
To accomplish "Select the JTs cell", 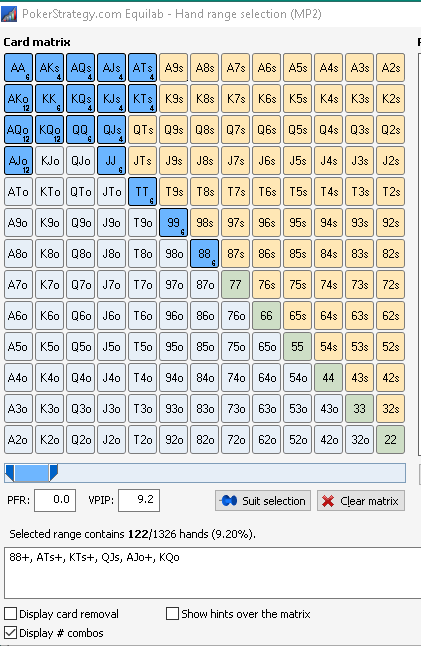I will pos(143,161).
